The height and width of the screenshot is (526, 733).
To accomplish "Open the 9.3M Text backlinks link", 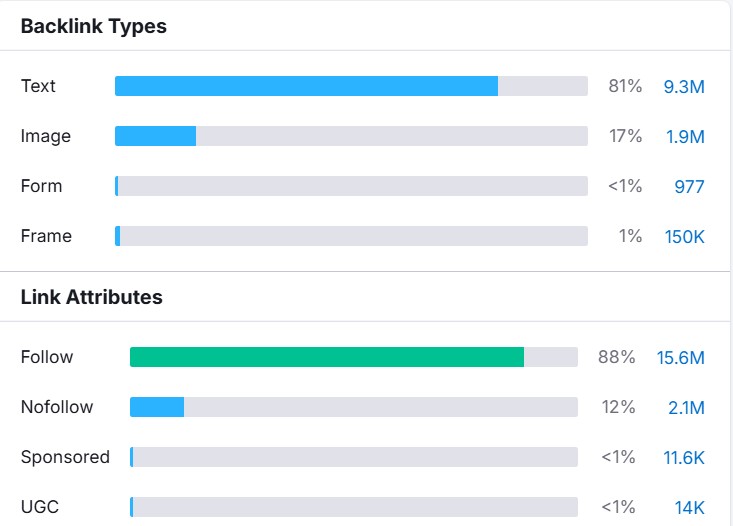I will click(684, 87).
